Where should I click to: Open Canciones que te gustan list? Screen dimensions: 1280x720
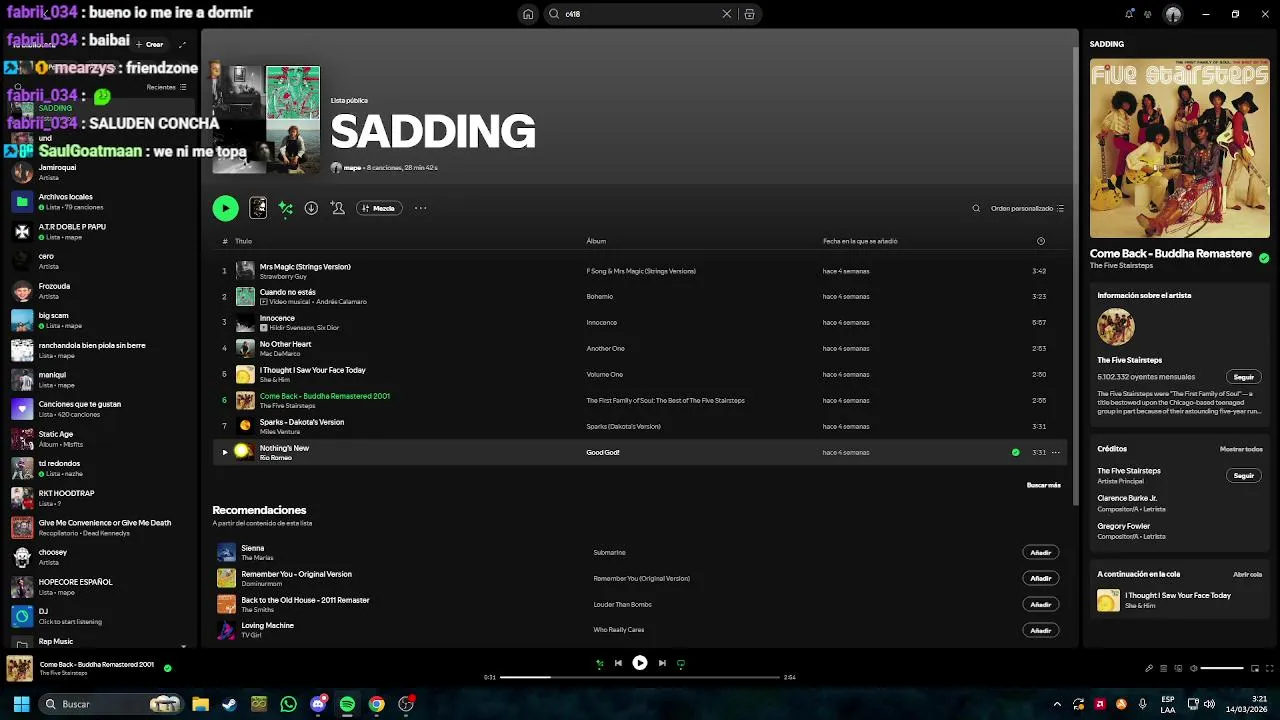[x=100, y=409]
